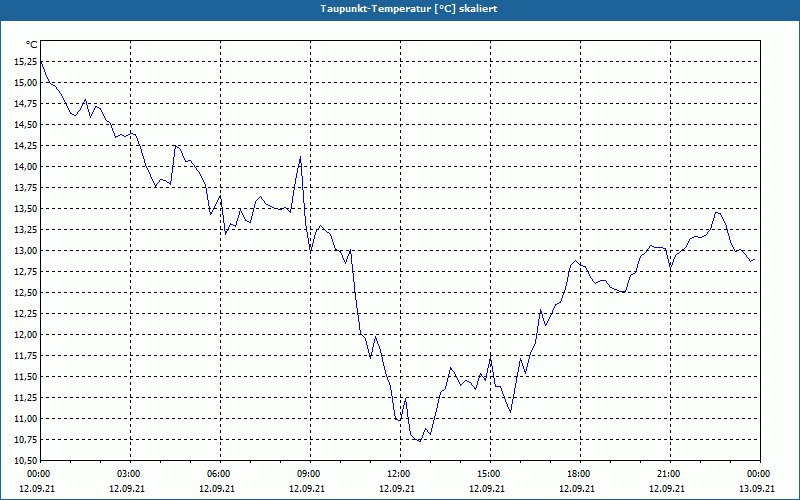Screen dimensions: 800x500
Task: Click the 11,50 y-axis value
Action: 26,377
